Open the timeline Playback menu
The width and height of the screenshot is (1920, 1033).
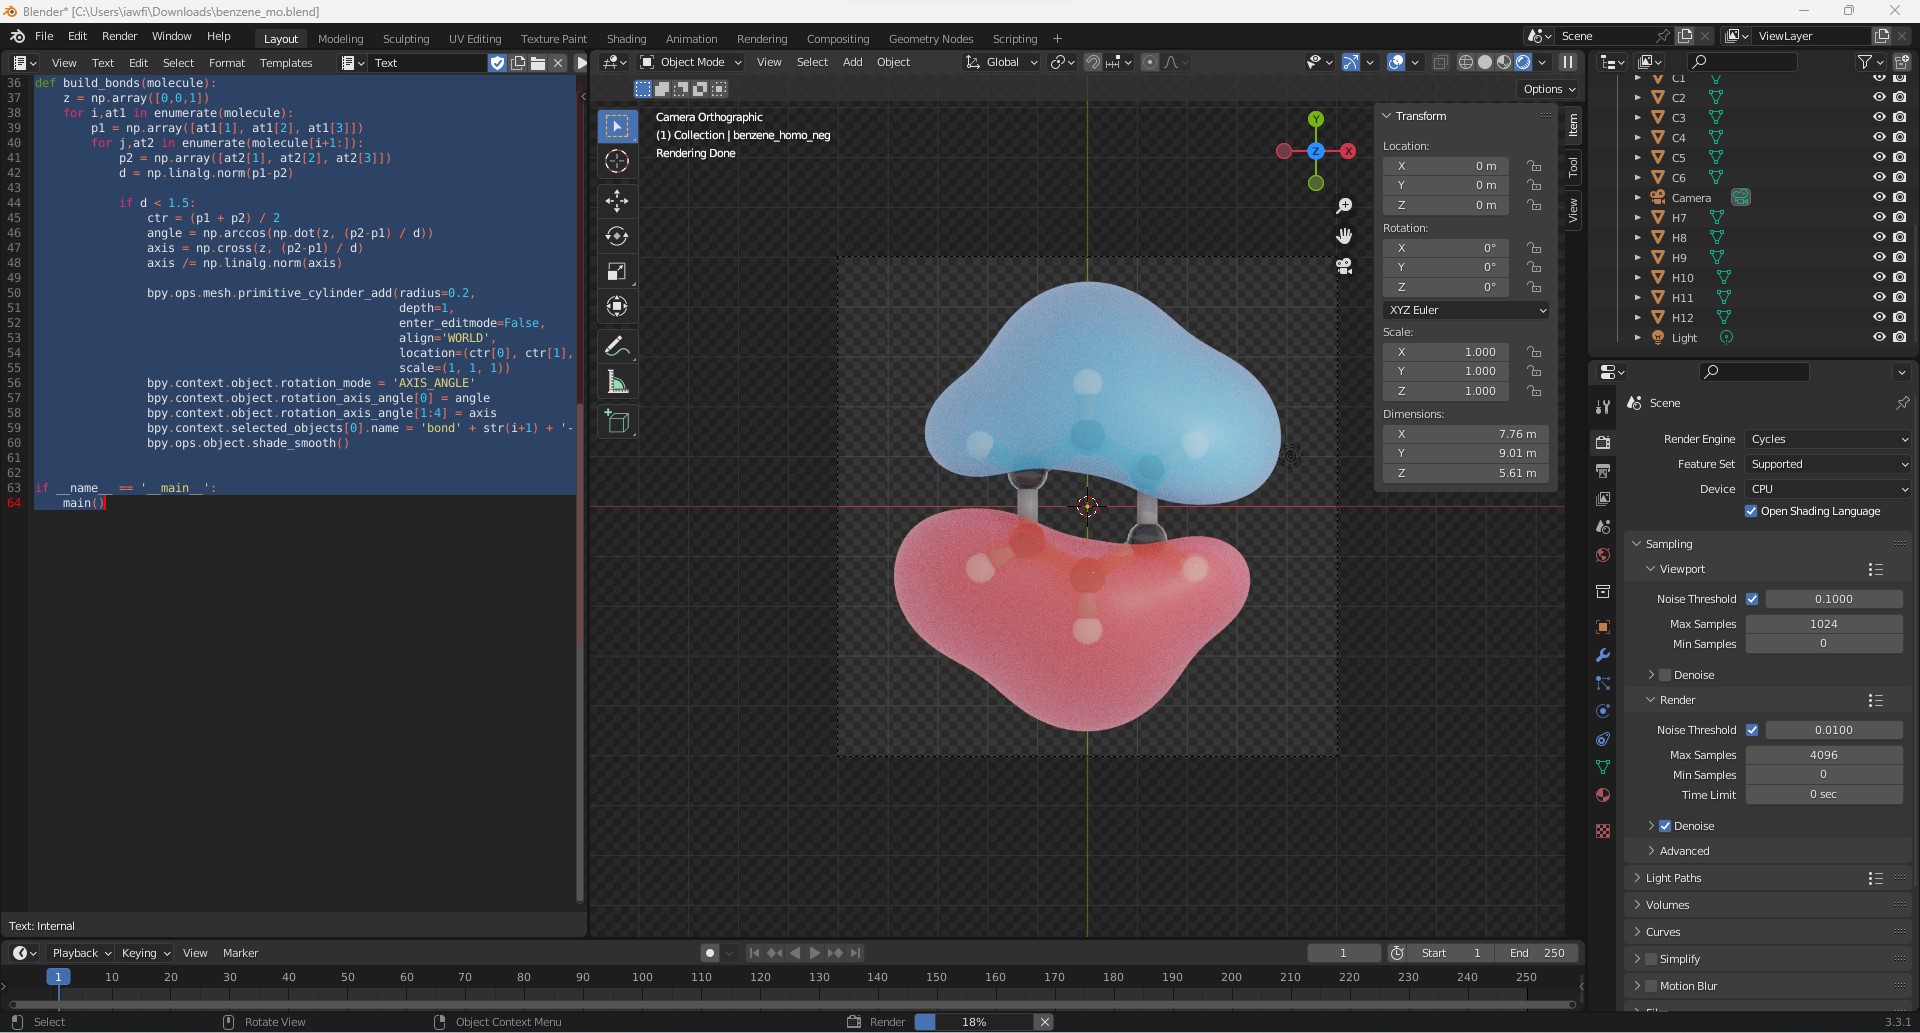pos(81,953)
